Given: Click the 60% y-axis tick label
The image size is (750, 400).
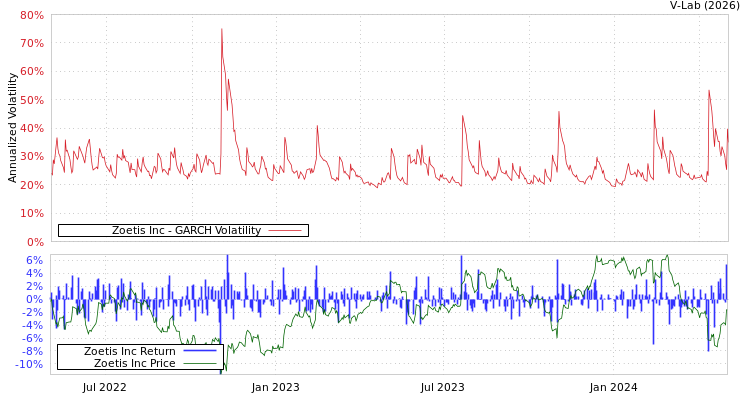Looking at the screenshot, I should coord(31,72).
